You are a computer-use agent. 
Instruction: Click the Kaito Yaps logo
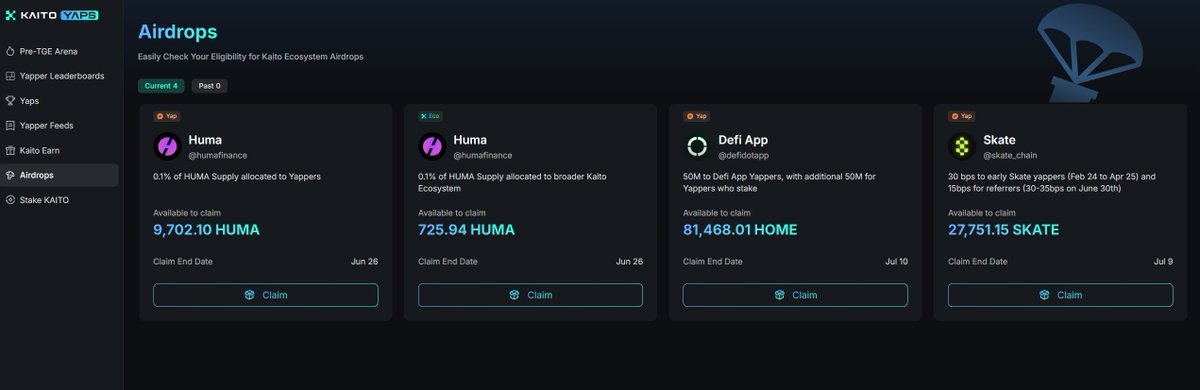51,17
